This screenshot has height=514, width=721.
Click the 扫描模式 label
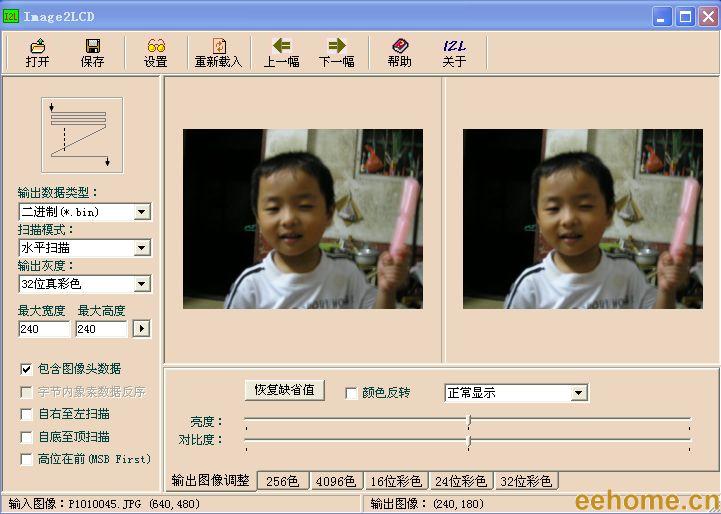(x=46, y=229)
